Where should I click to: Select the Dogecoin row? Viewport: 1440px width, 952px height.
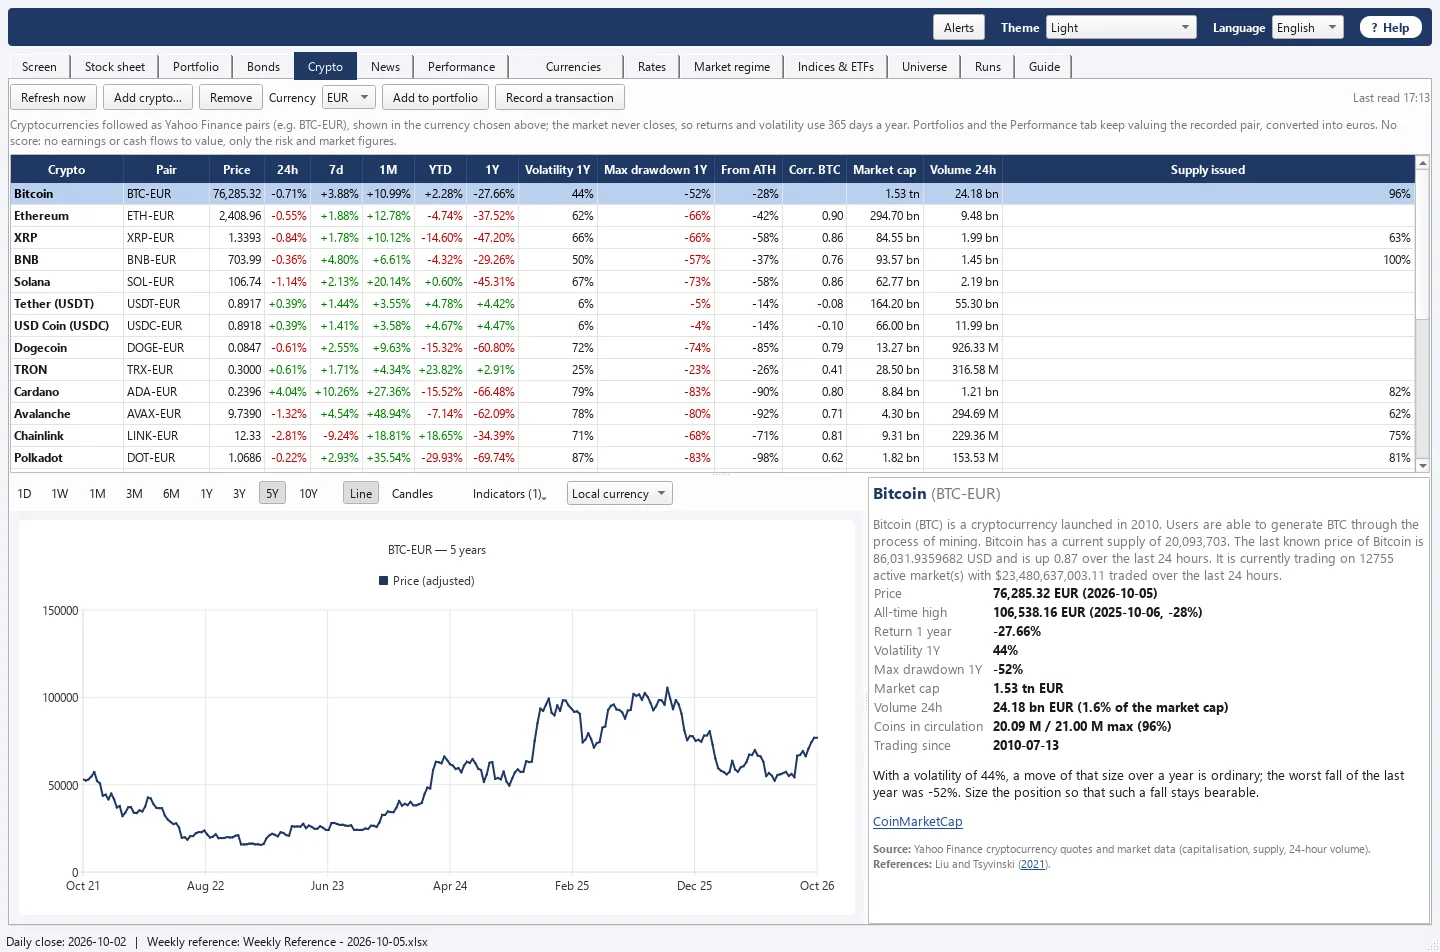click(712, 347)
